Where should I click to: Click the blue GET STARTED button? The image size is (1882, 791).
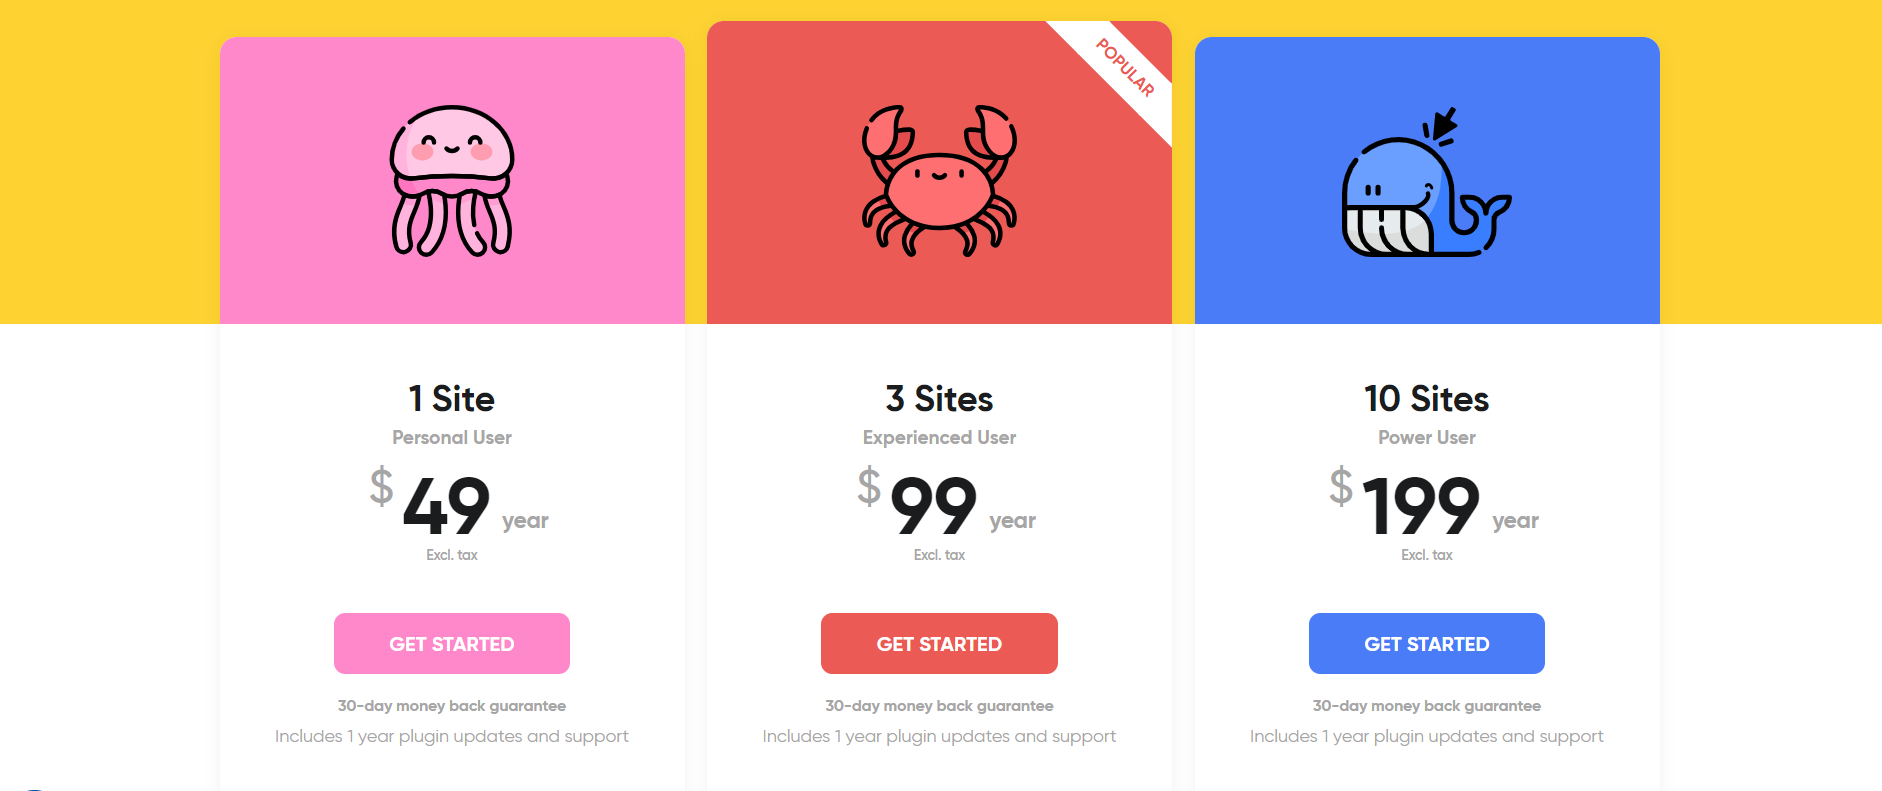1427,643
